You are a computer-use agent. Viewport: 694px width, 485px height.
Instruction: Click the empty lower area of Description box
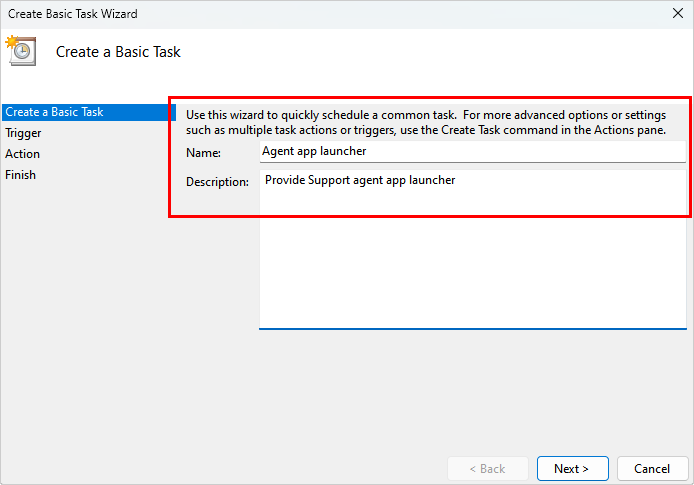[x=472, y=280]
